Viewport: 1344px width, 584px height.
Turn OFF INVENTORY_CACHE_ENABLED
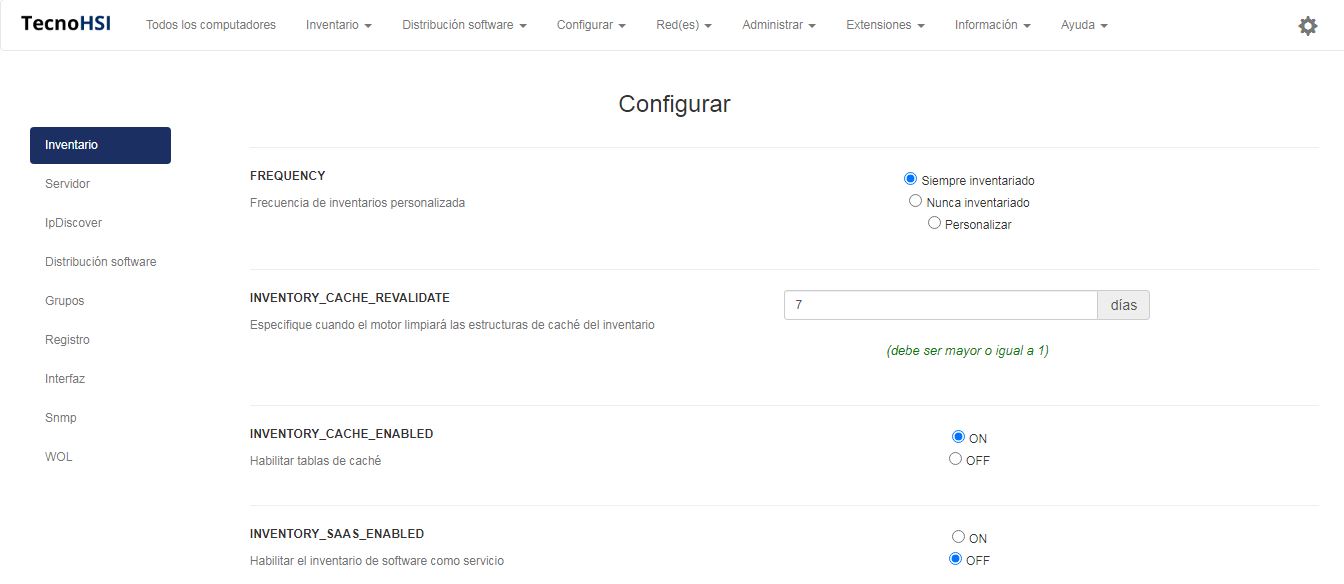(956, 459)
